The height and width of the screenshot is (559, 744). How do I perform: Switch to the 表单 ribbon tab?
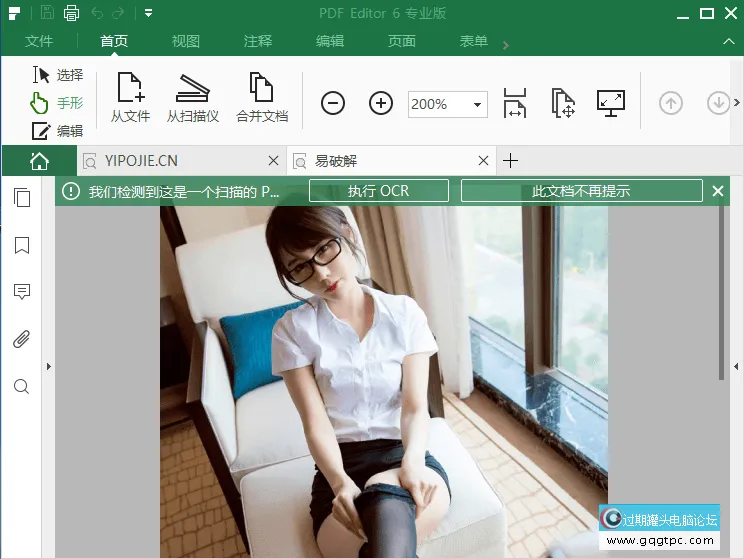pos(474,41)
